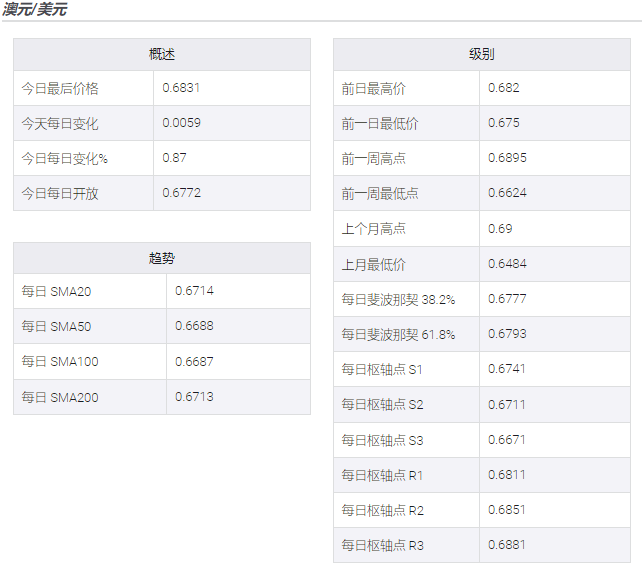Select the 0.6831 last price value
Image resolution: width=643 pixels, height=573 pixels.
[x=181, y=88]
